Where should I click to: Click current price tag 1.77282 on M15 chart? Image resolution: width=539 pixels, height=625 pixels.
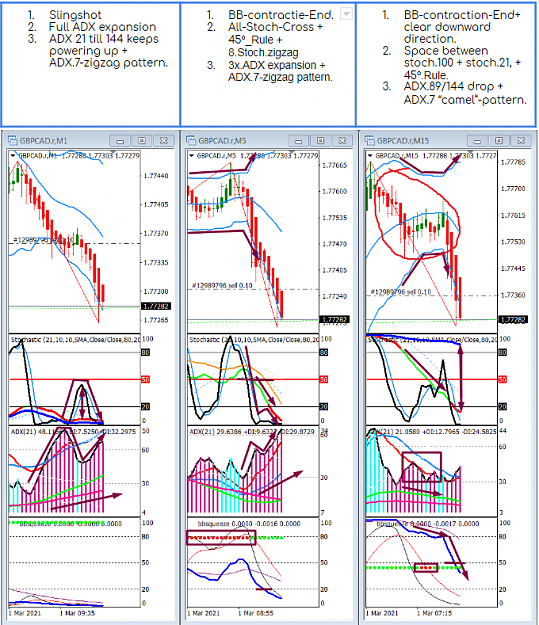pyautogui.click(x=513, y=319)
